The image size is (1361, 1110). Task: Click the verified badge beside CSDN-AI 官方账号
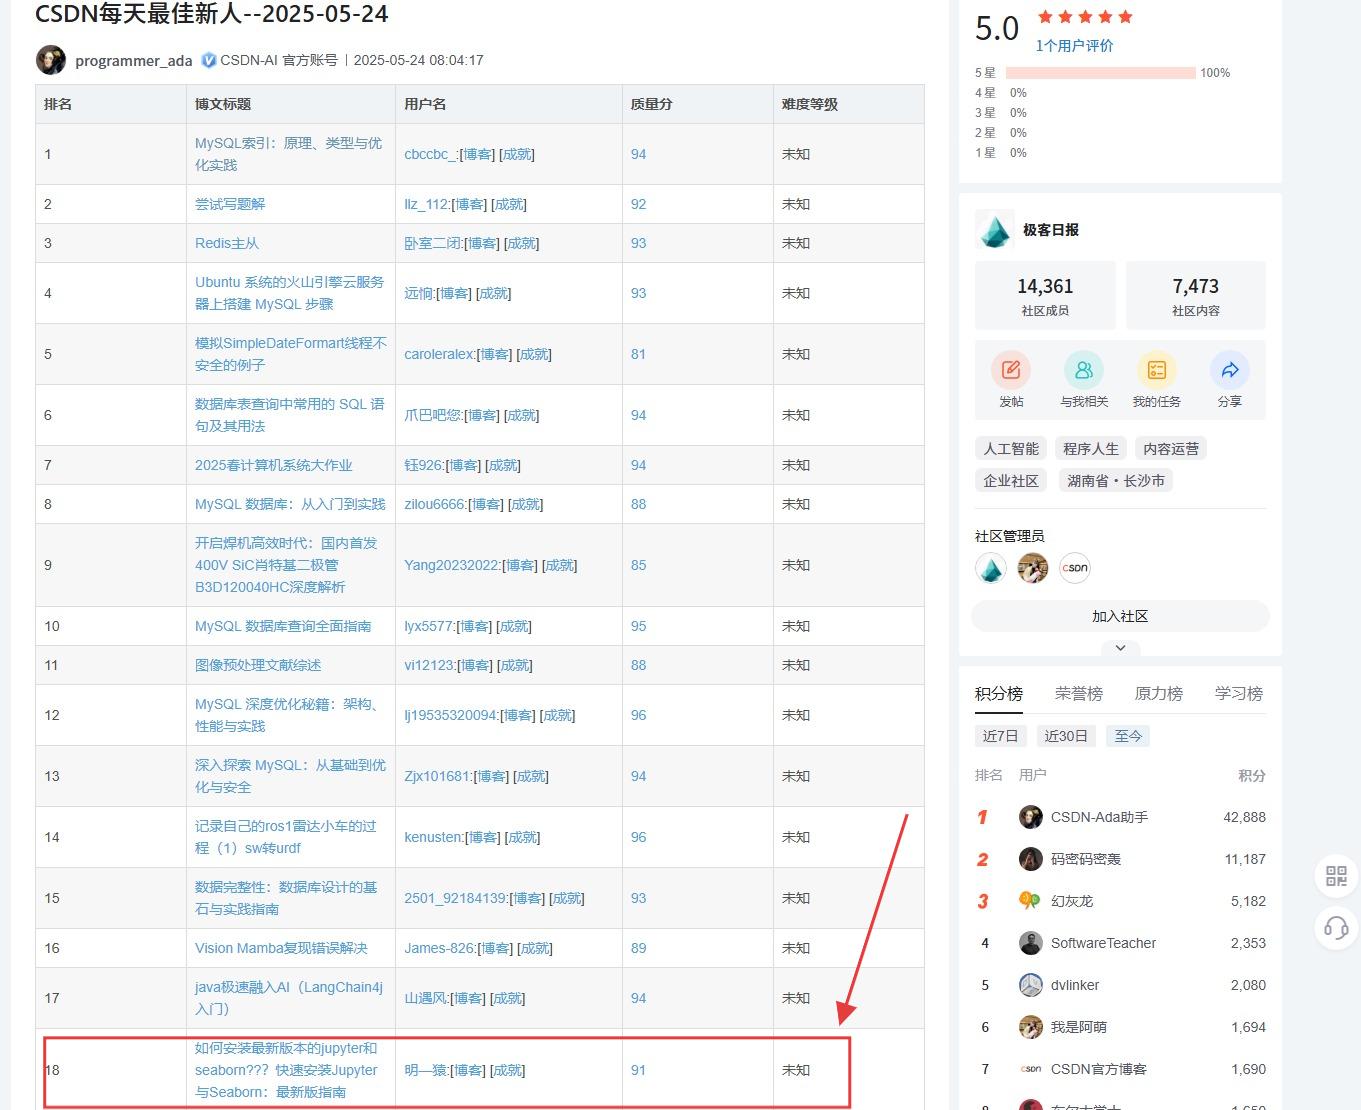[x=208, y=59]
